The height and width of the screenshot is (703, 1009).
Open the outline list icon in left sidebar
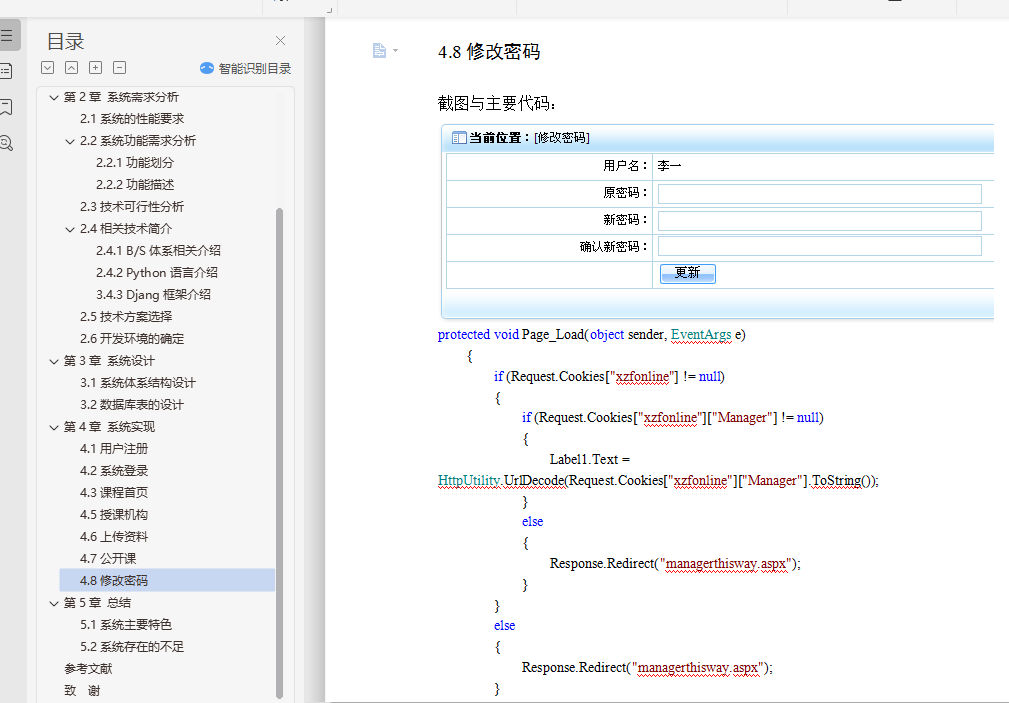pyautogui.click(x=6, y=35)
